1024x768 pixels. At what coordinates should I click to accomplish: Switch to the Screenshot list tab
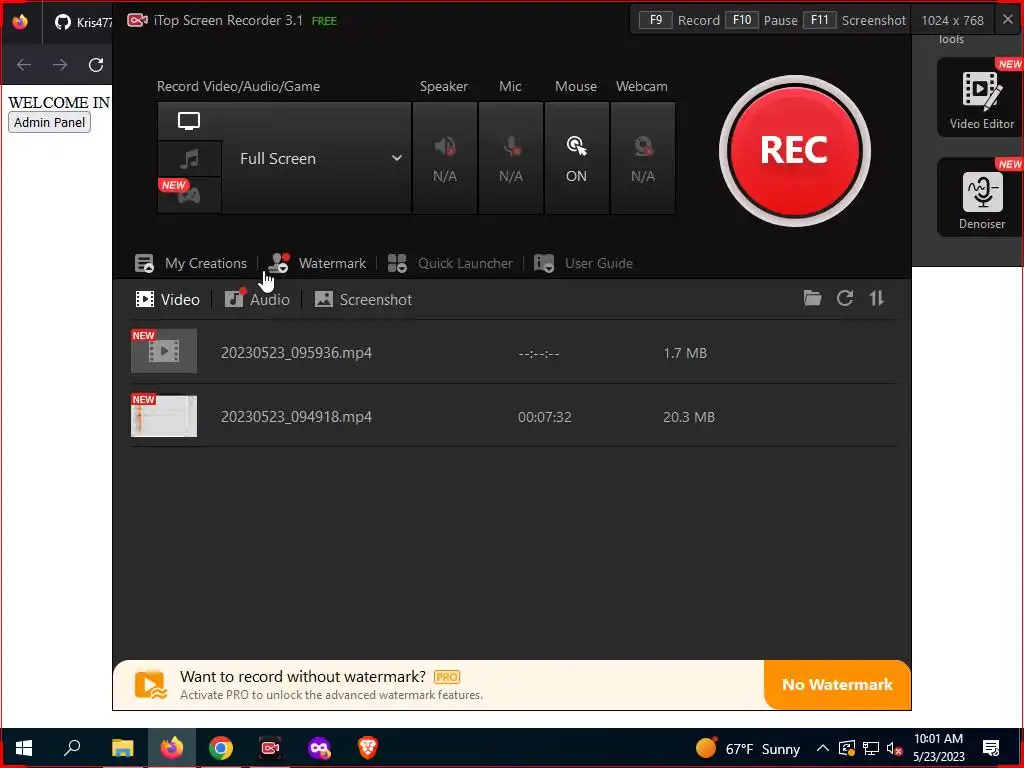[363, 299]
